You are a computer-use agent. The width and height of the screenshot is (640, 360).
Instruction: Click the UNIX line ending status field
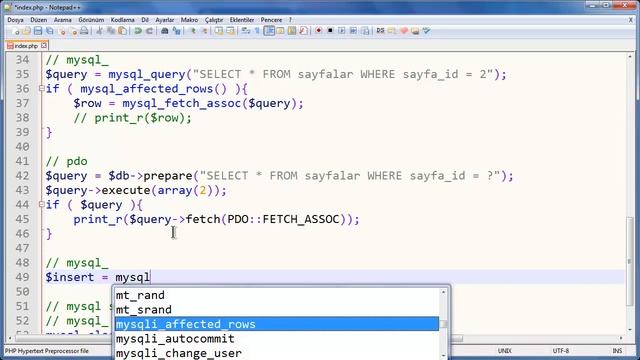[x=504, y=351]
